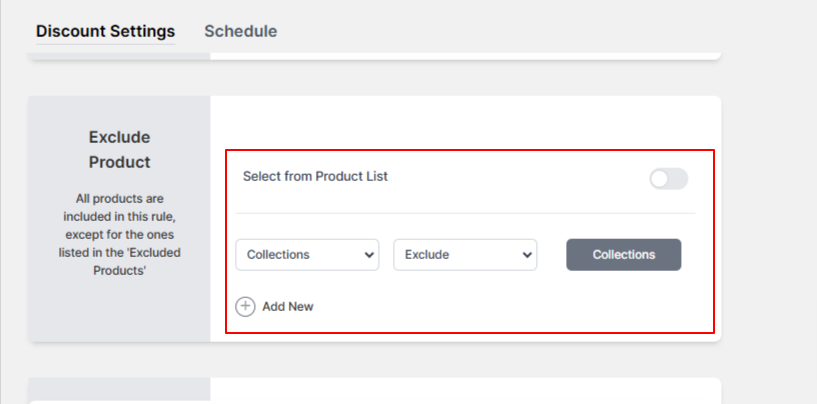Click the Add New text link
The height and width of the screenshot is (404, 817).
[288, 307]
